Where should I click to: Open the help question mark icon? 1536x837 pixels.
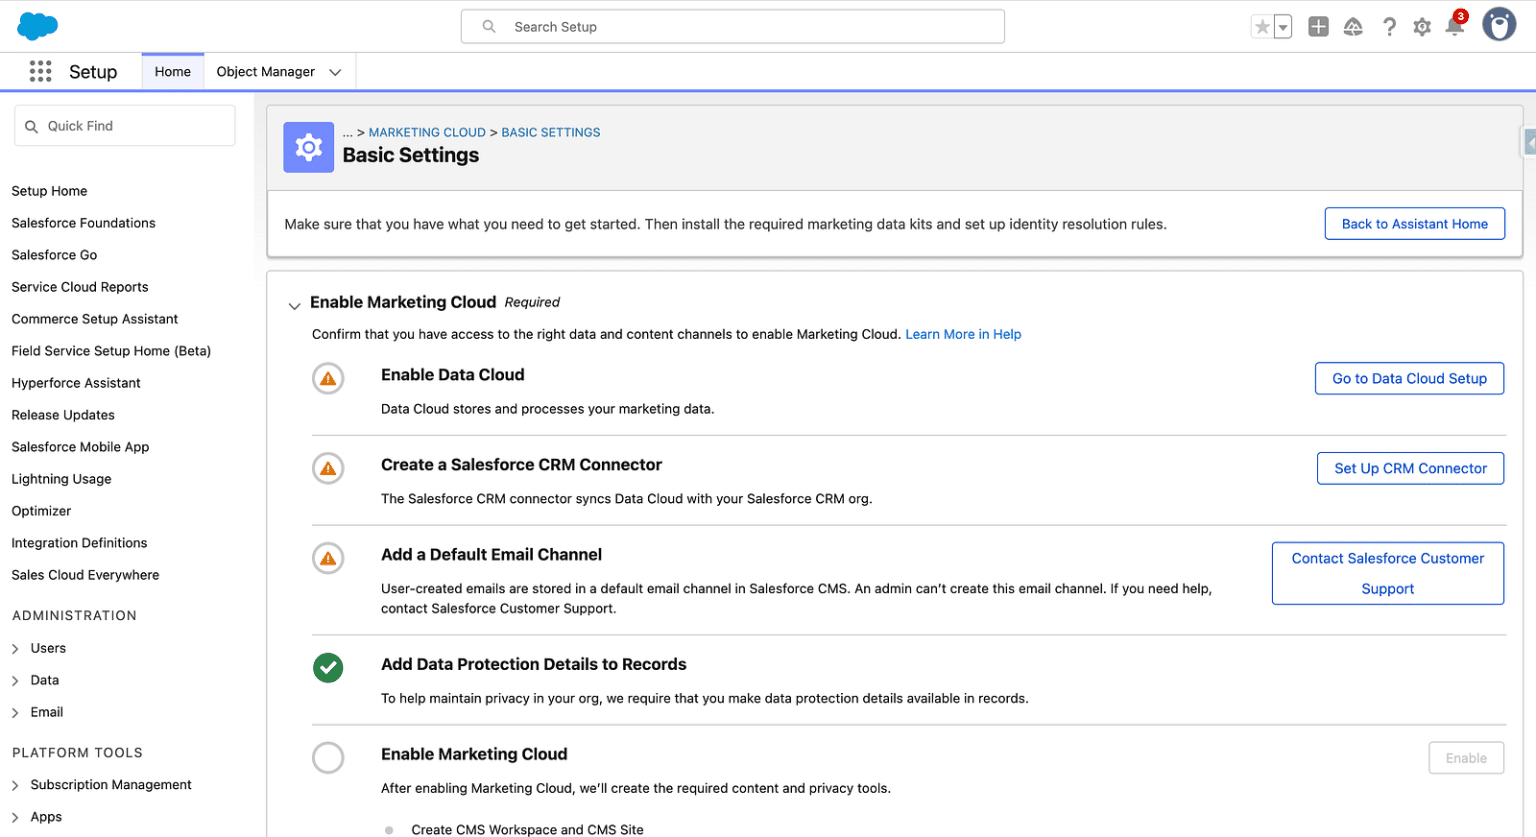point(1389,27)
